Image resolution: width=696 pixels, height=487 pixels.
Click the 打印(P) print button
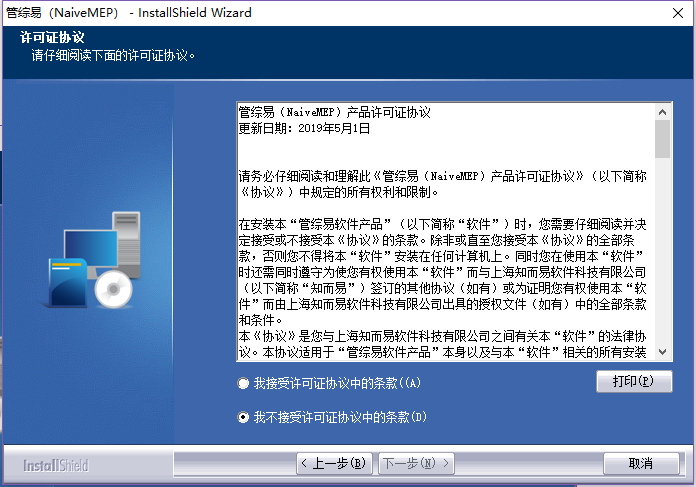click(634, 381)
